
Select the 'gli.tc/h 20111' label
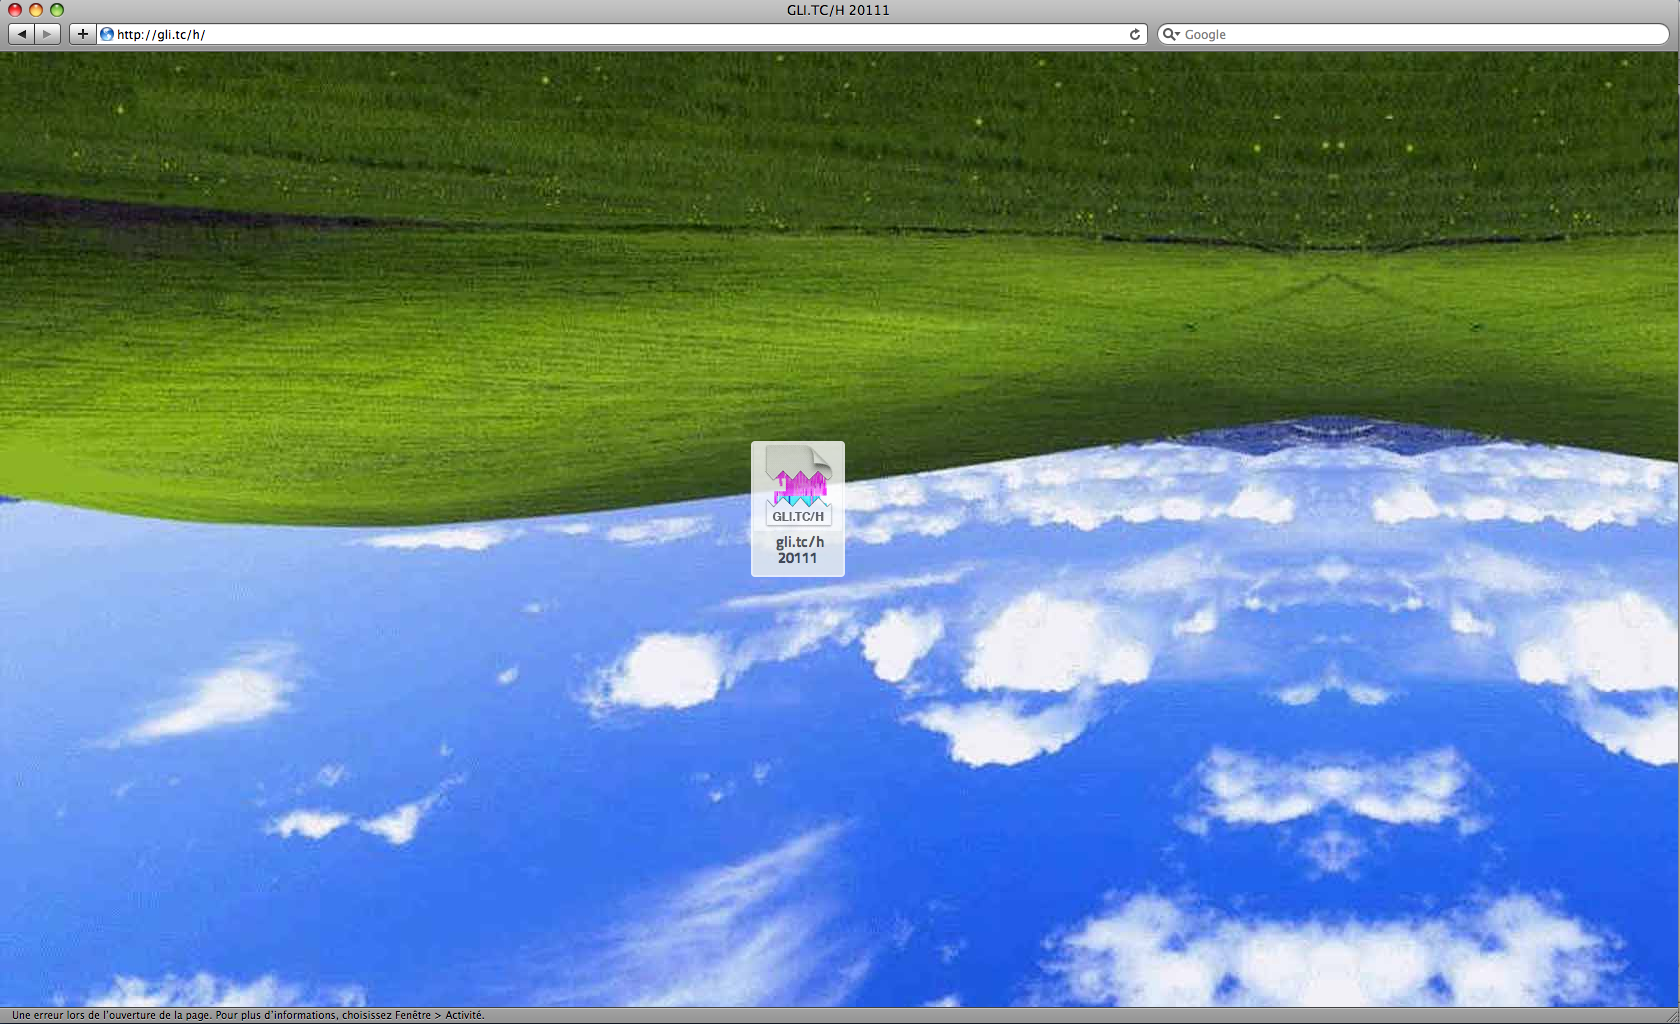point(799,550)
